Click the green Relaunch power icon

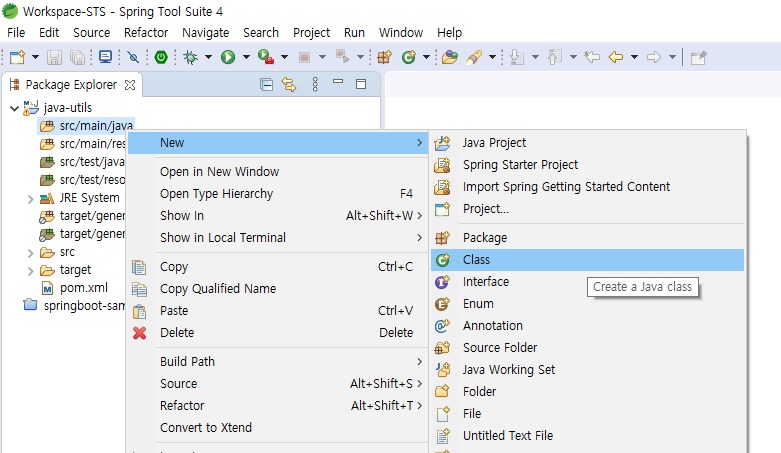coord(161,57)
